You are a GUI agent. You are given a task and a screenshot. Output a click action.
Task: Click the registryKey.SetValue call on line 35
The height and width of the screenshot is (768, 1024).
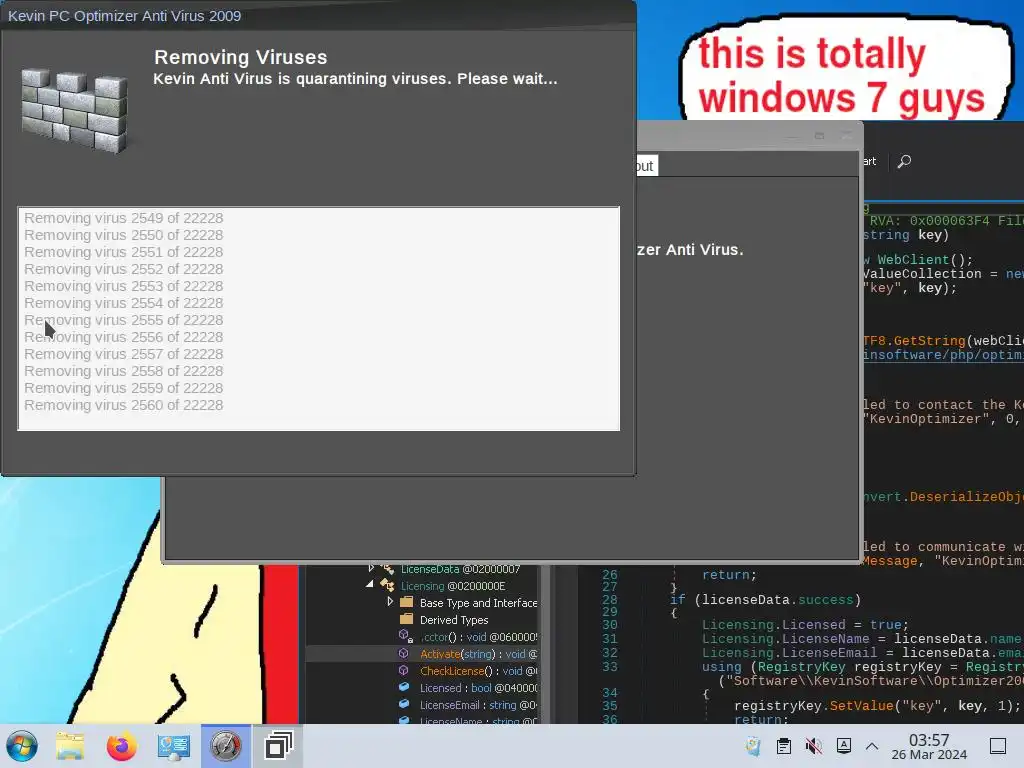[877, 706]
